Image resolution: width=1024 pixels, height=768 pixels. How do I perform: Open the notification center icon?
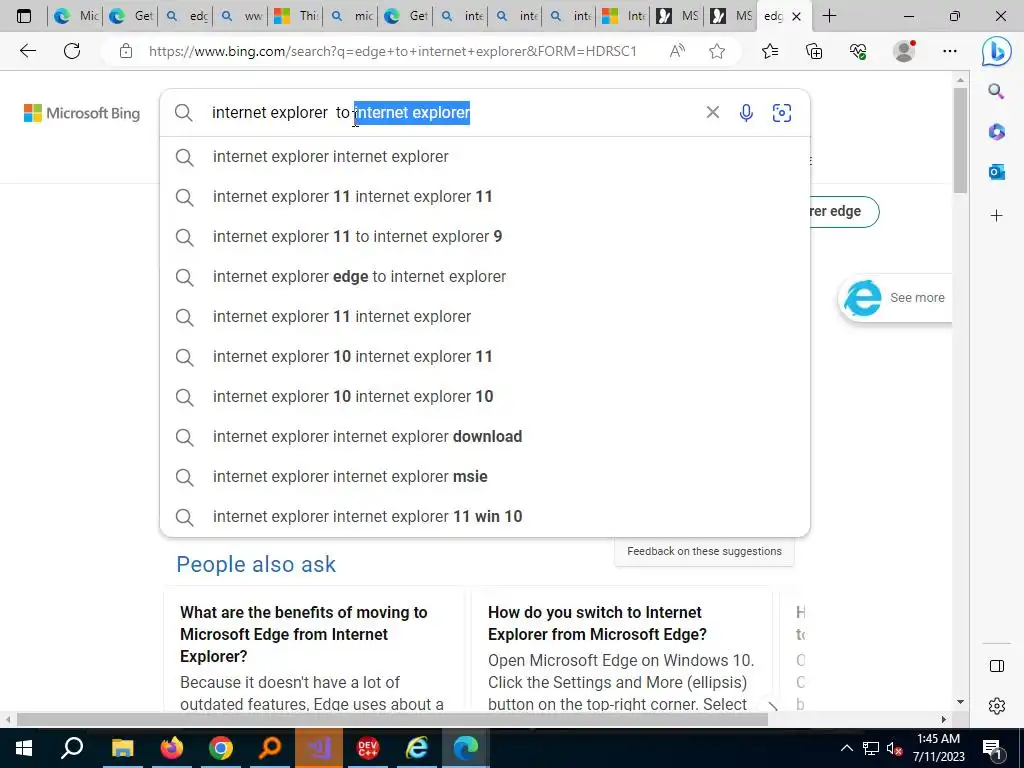pos(992,748)
